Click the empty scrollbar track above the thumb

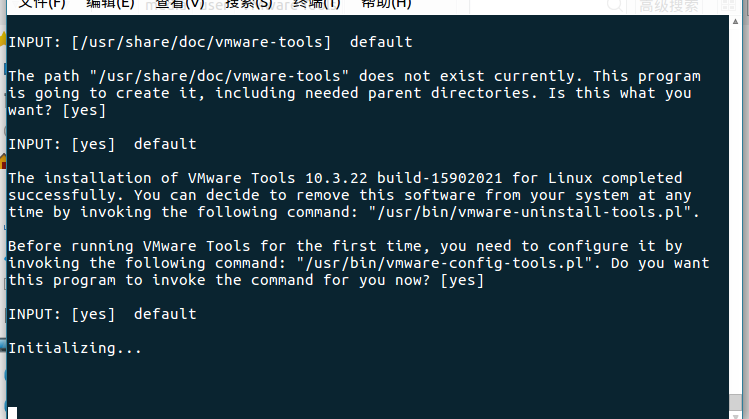(x=735, y=210)
